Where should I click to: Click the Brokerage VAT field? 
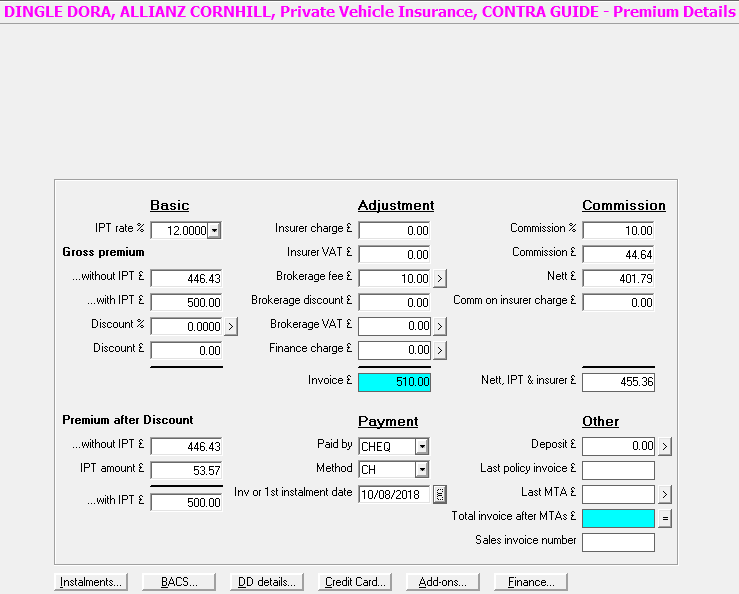pos(394,326)
